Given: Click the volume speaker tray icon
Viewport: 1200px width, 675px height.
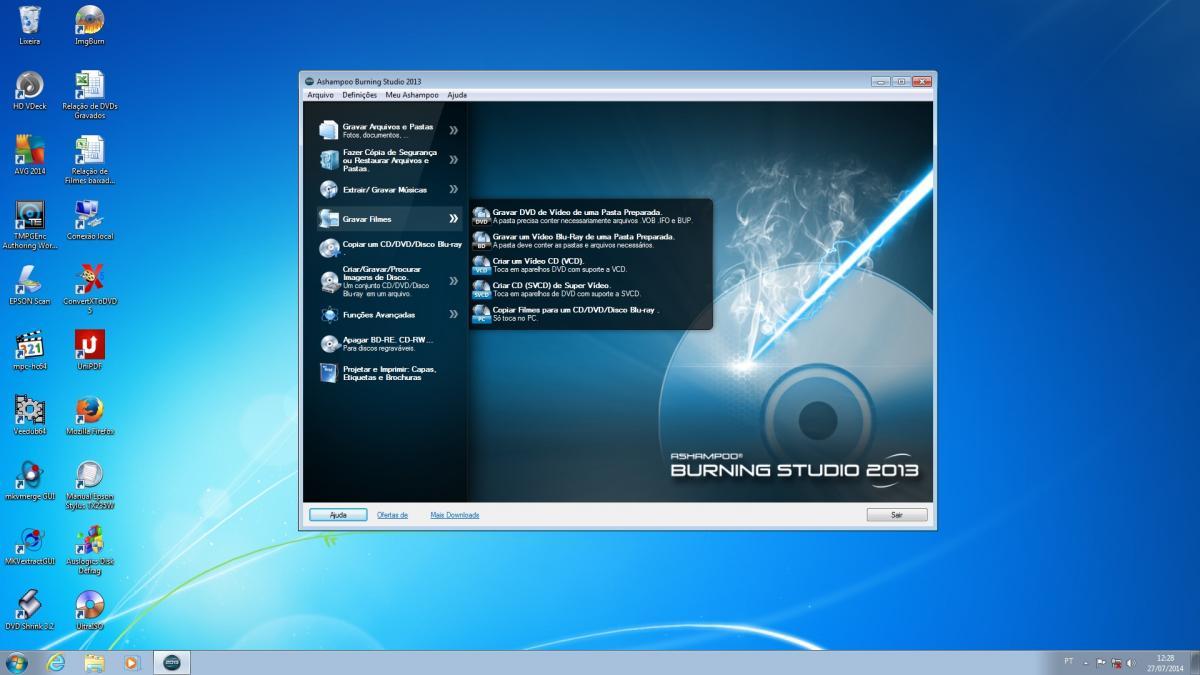Looking at the screenshot, I should coord(1131,662).
